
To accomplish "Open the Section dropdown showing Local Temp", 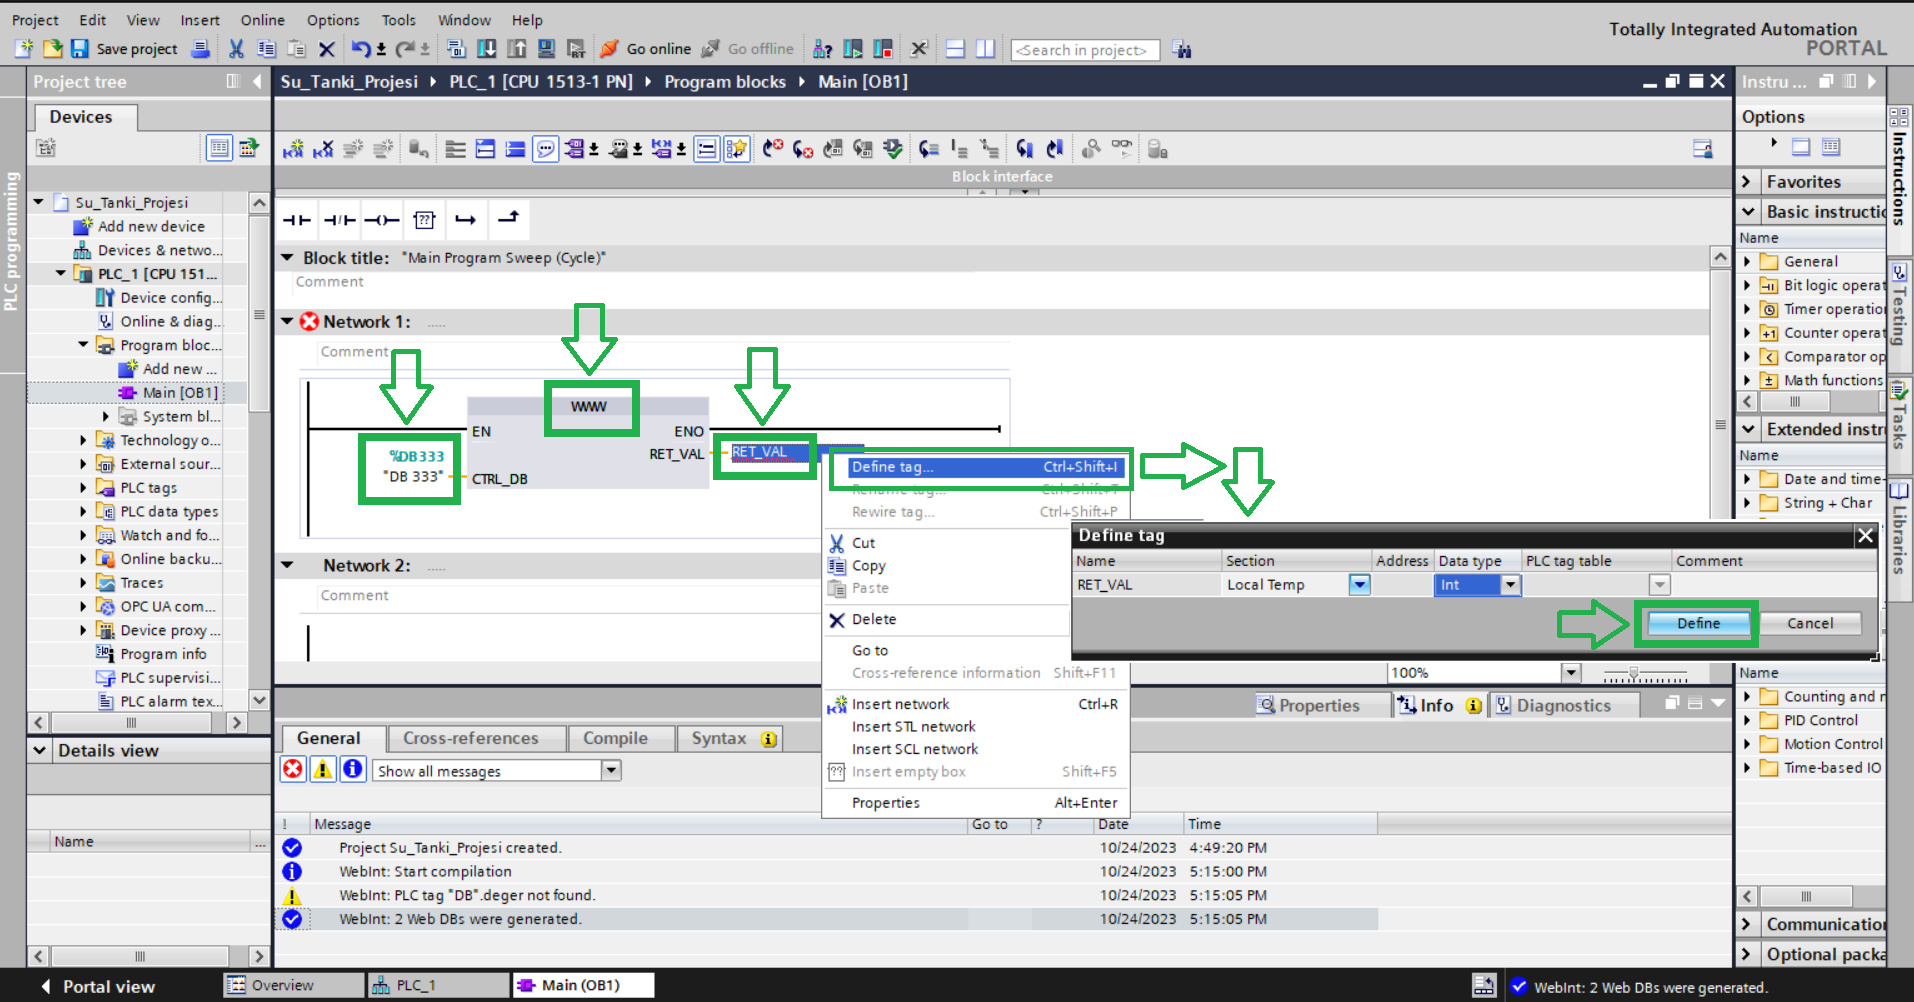I will point(1358,585).
